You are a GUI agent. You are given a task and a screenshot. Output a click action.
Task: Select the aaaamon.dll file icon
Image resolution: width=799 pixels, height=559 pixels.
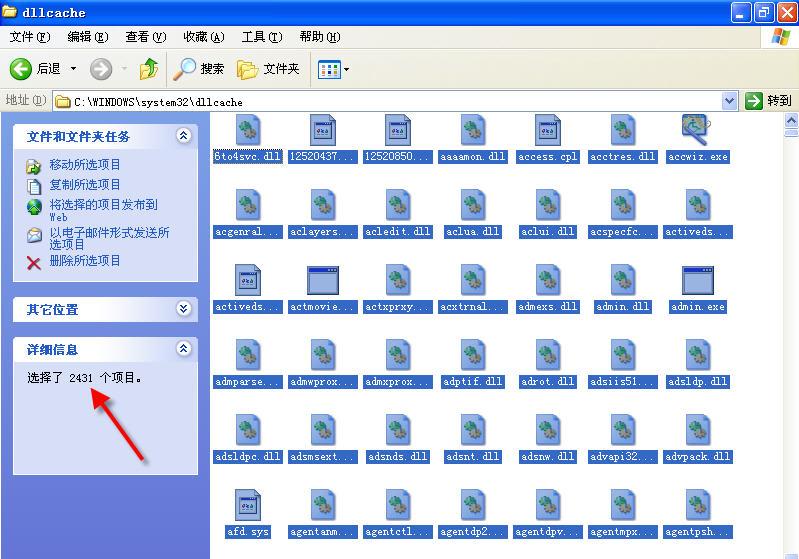pyautogui.click(x=473, y=130)
